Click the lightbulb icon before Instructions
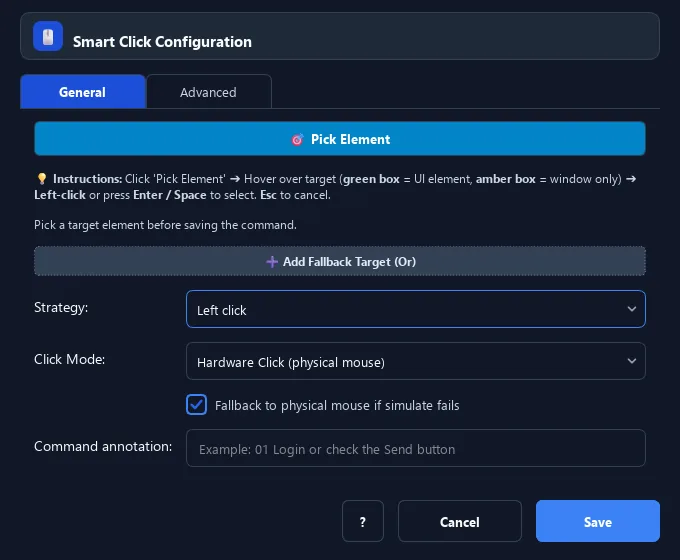The image size is (680, 560). [42, 179]
